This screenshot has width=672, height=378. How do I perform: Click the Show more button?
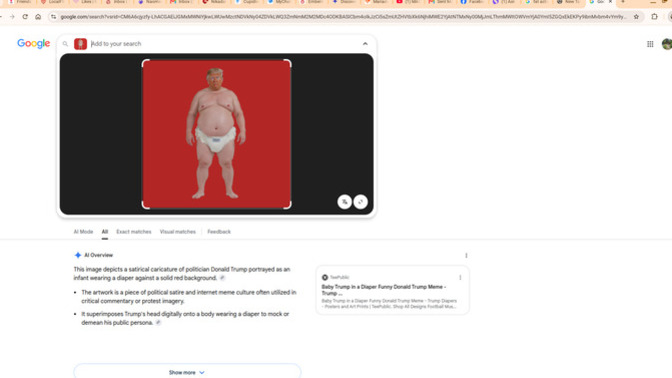coord(187,371)
